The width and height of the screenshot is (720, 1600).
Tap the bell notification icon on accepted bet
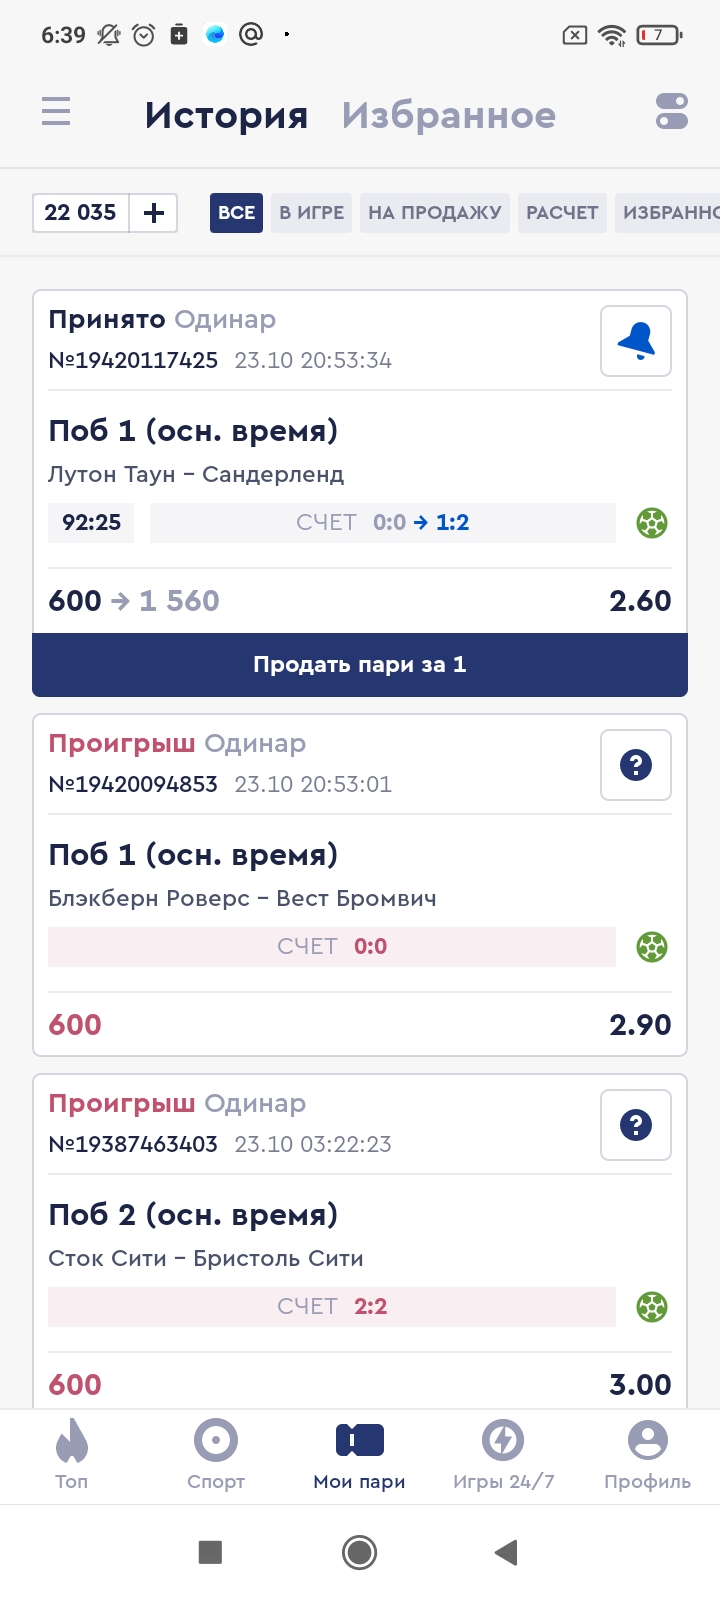pos(636,341)
